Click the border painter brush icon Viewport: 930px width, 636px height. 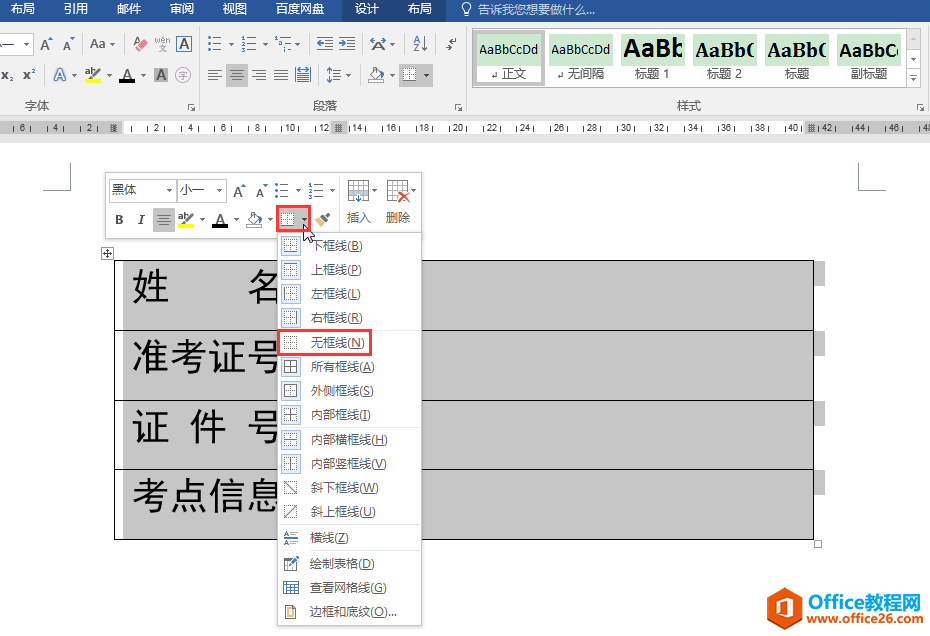click(323, 220)
